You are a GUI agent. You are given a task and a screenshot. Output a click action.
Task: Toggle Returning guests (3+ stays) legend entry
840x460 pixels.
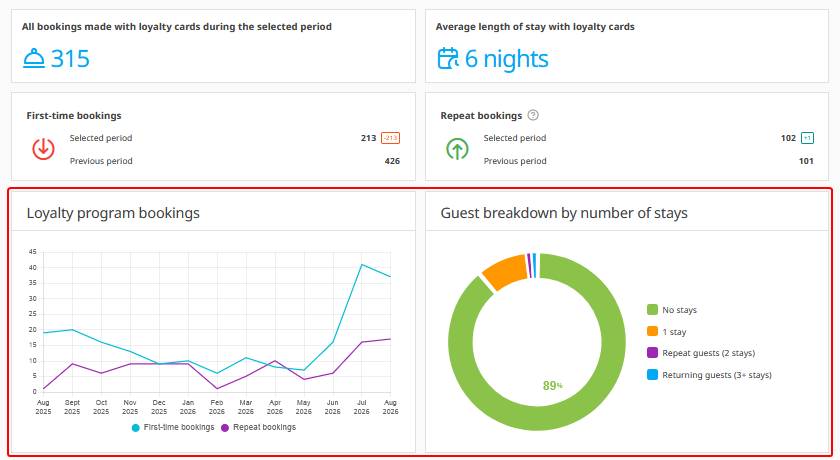click(710, 375)
